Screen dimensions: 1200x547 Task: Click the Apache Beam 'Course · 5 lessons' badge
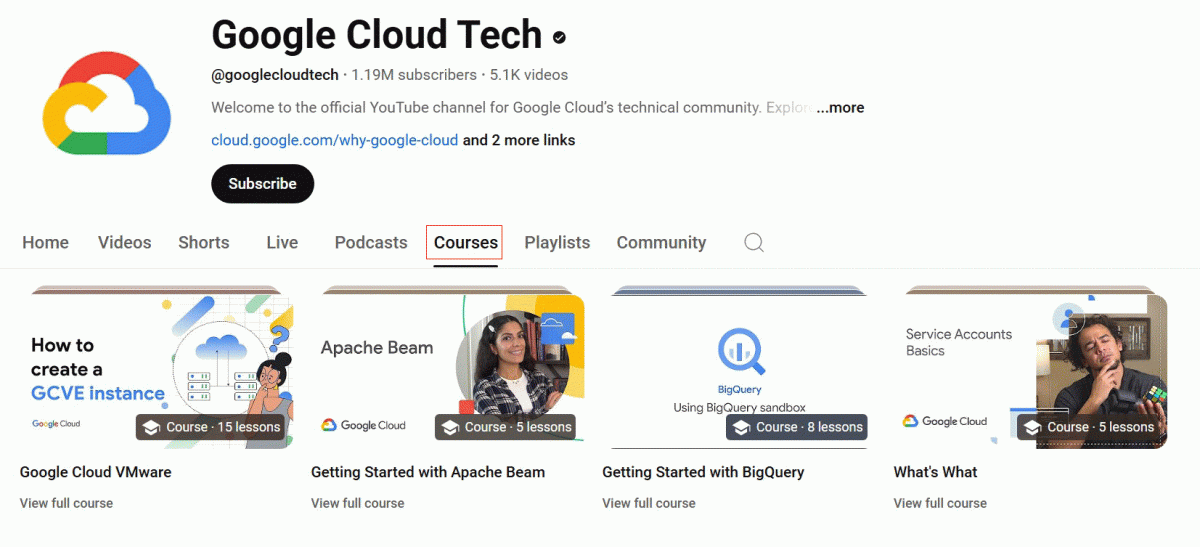tap(507, 427)
